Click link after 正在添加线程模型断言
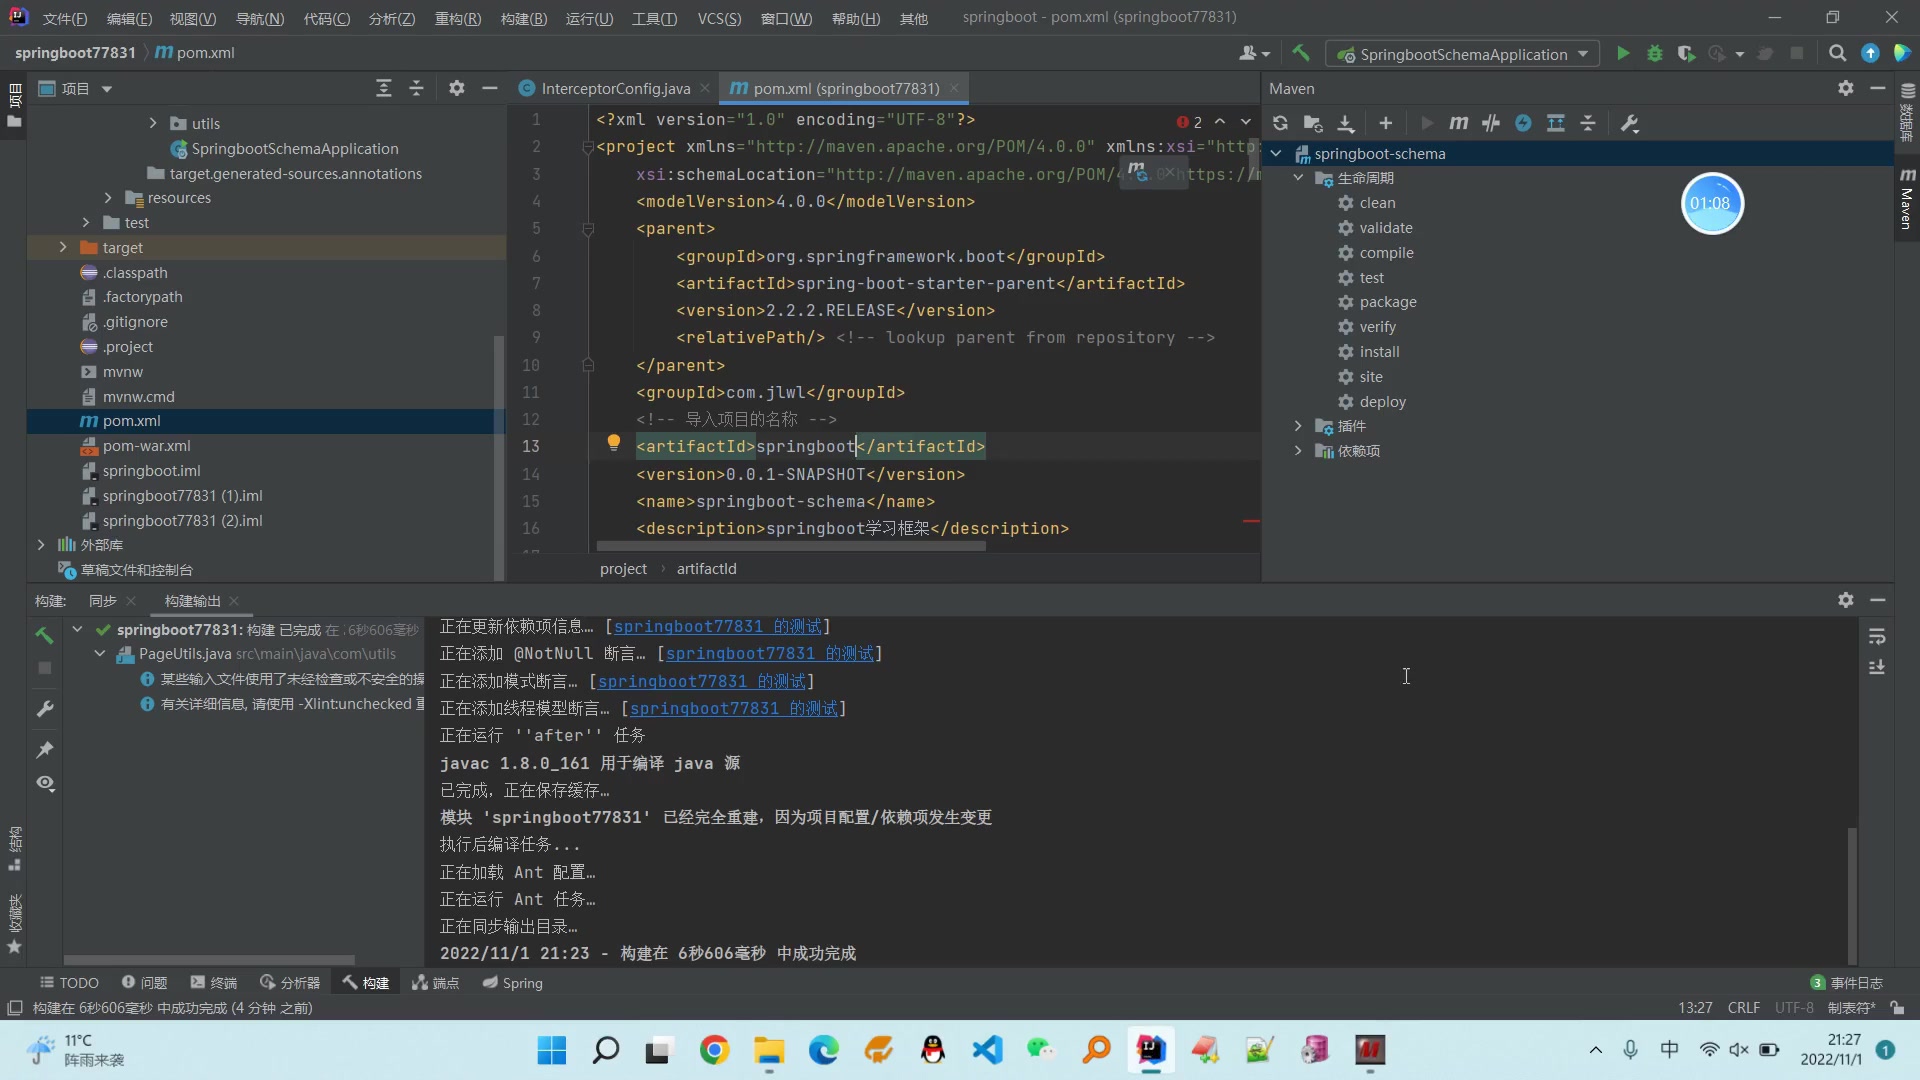This screenshot has height=1080, width=1920. click(734, 708)
